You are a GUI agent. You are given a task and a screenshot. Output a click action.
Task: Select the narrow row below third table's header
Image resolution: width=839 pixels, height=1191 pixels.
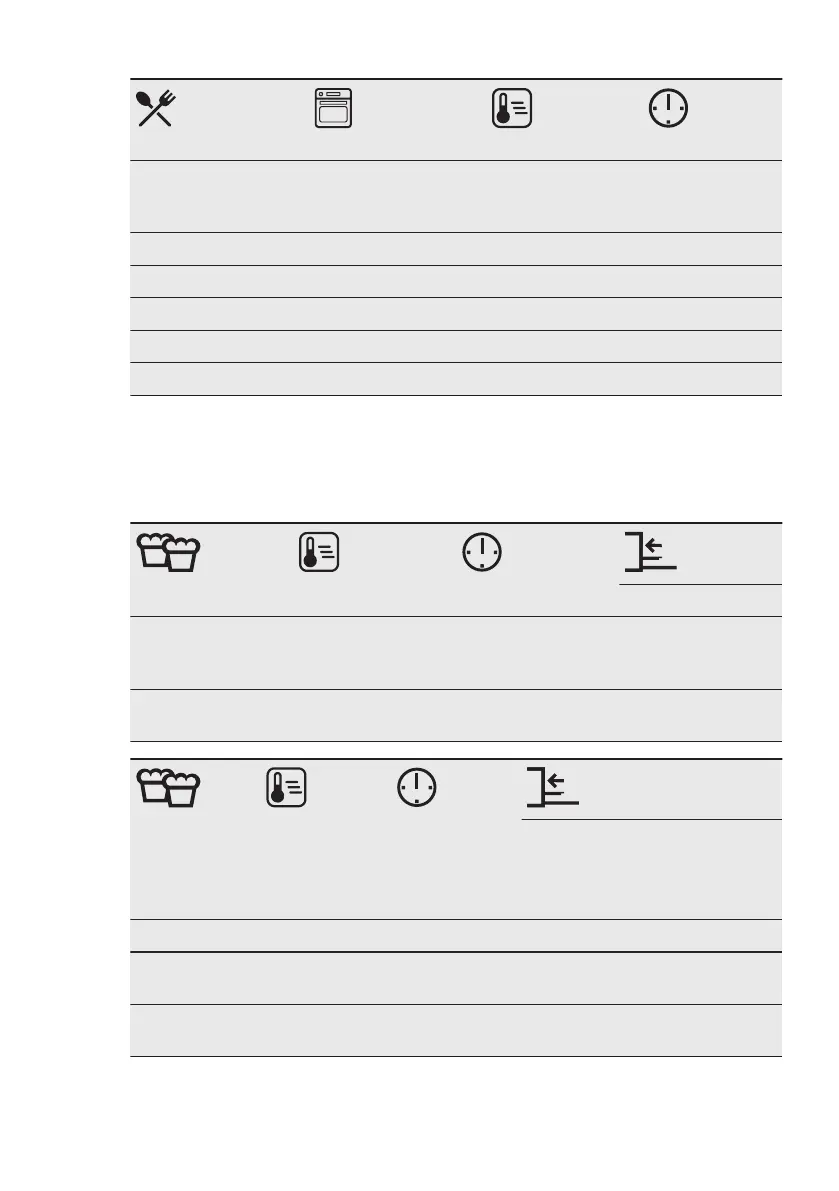pyautogui.click(x=456, y=936)
